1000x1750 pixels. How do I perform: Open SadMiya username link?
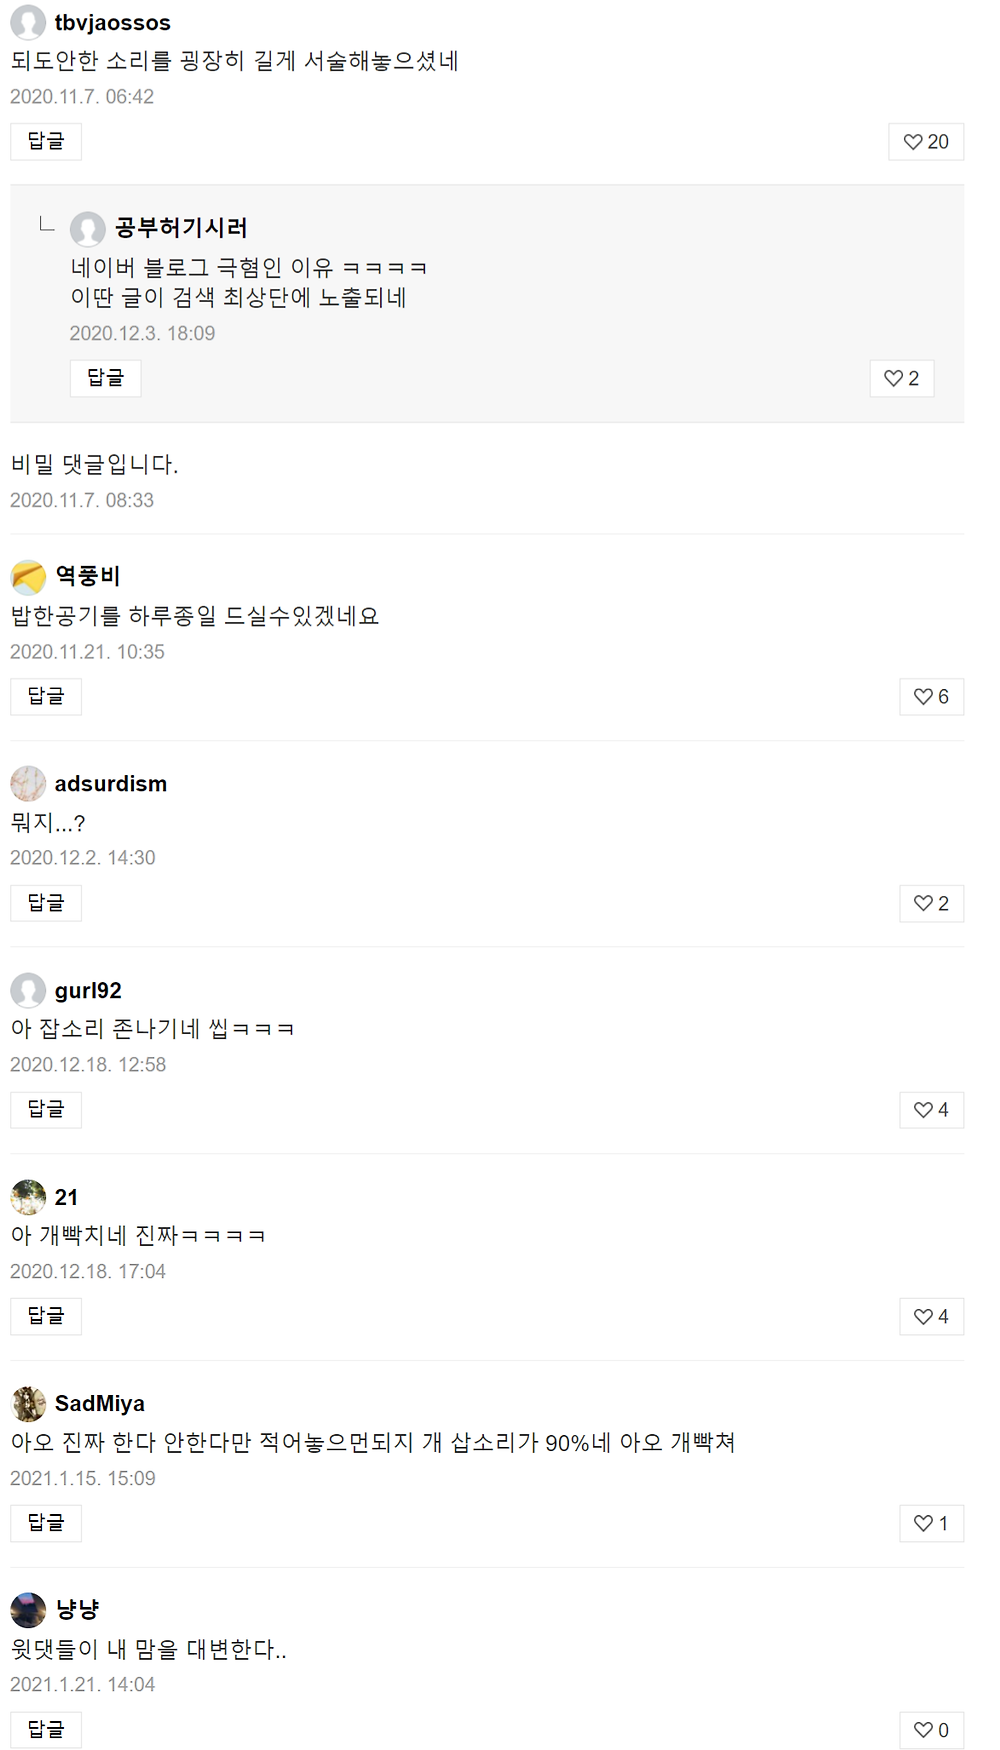click(100, 1404)
